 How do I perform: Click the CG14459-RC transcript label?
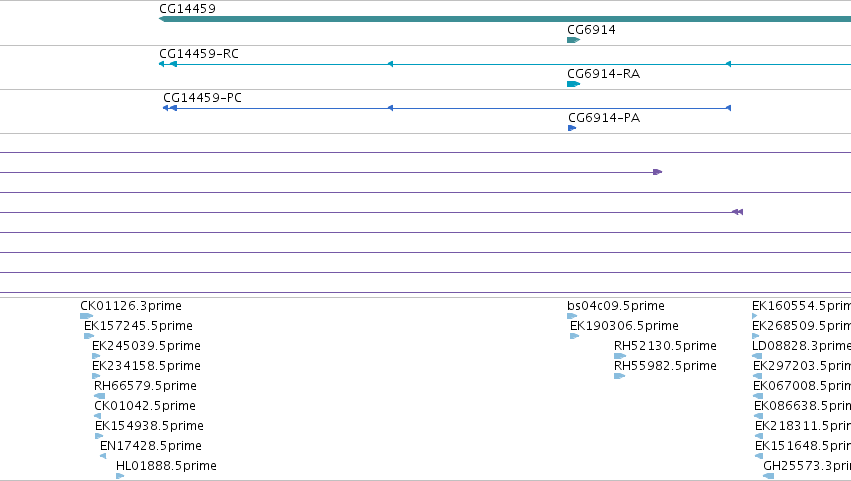[199, 54]
